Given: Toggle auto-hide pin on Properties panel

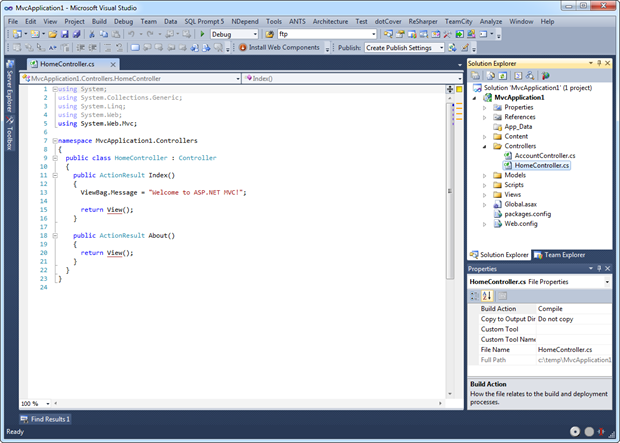Looking at the screenshot, I should [x=599, y=269].
